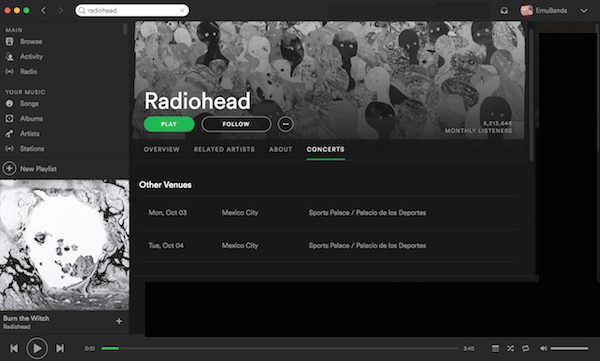Toggle repeat mode
The height and width of the screenshot is (361, 600).
(x=526, y=348)
